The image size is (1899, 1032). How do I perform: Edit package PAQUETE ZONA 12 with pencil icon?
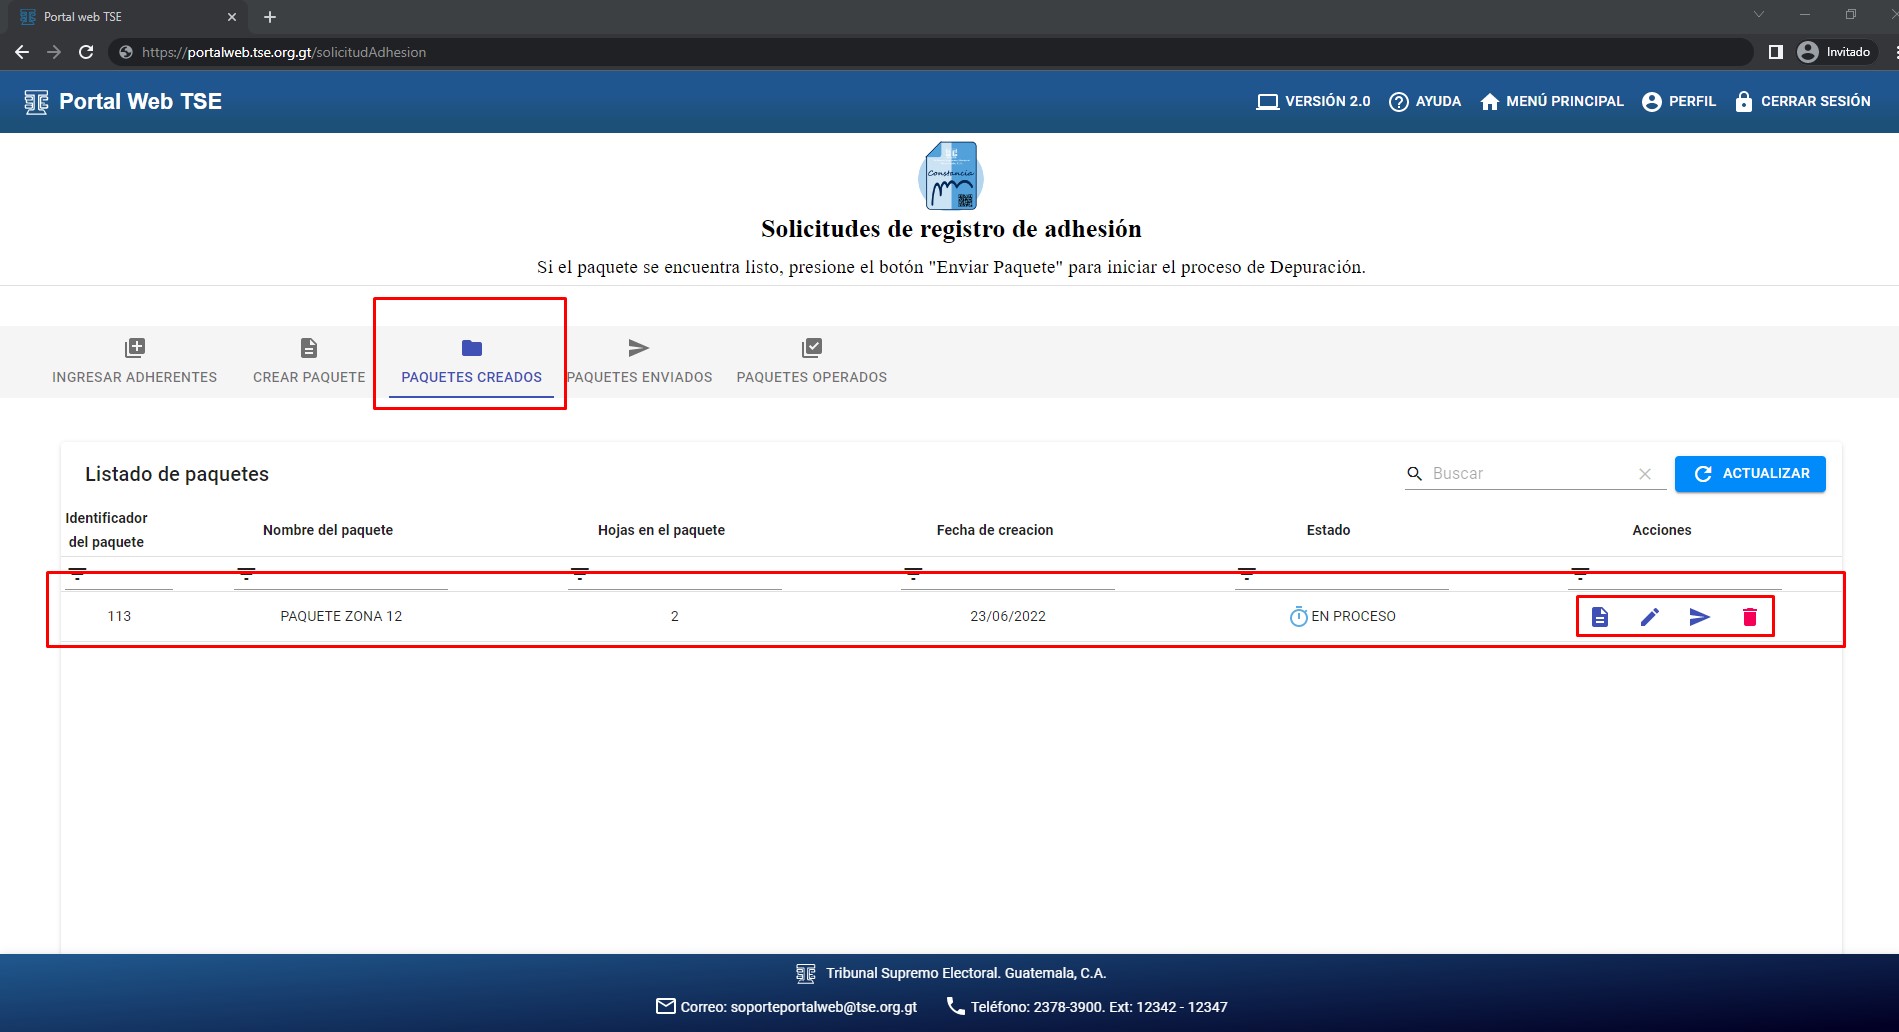1649,617
